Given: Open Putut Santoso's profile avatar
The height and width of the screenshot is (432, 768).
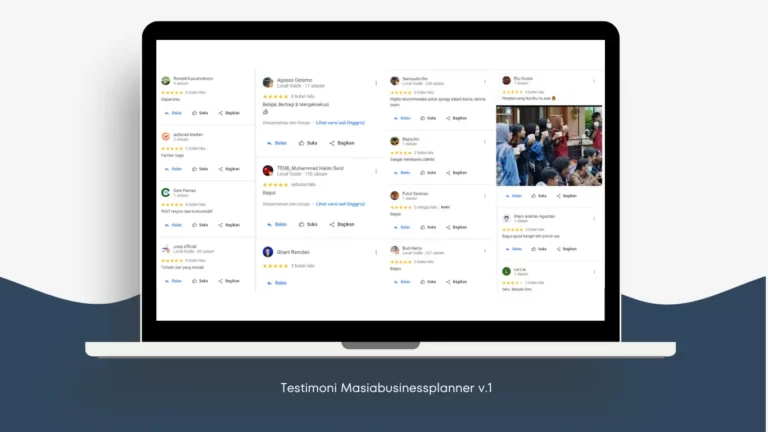Looking at the screenshot, I should coord(395,195).
